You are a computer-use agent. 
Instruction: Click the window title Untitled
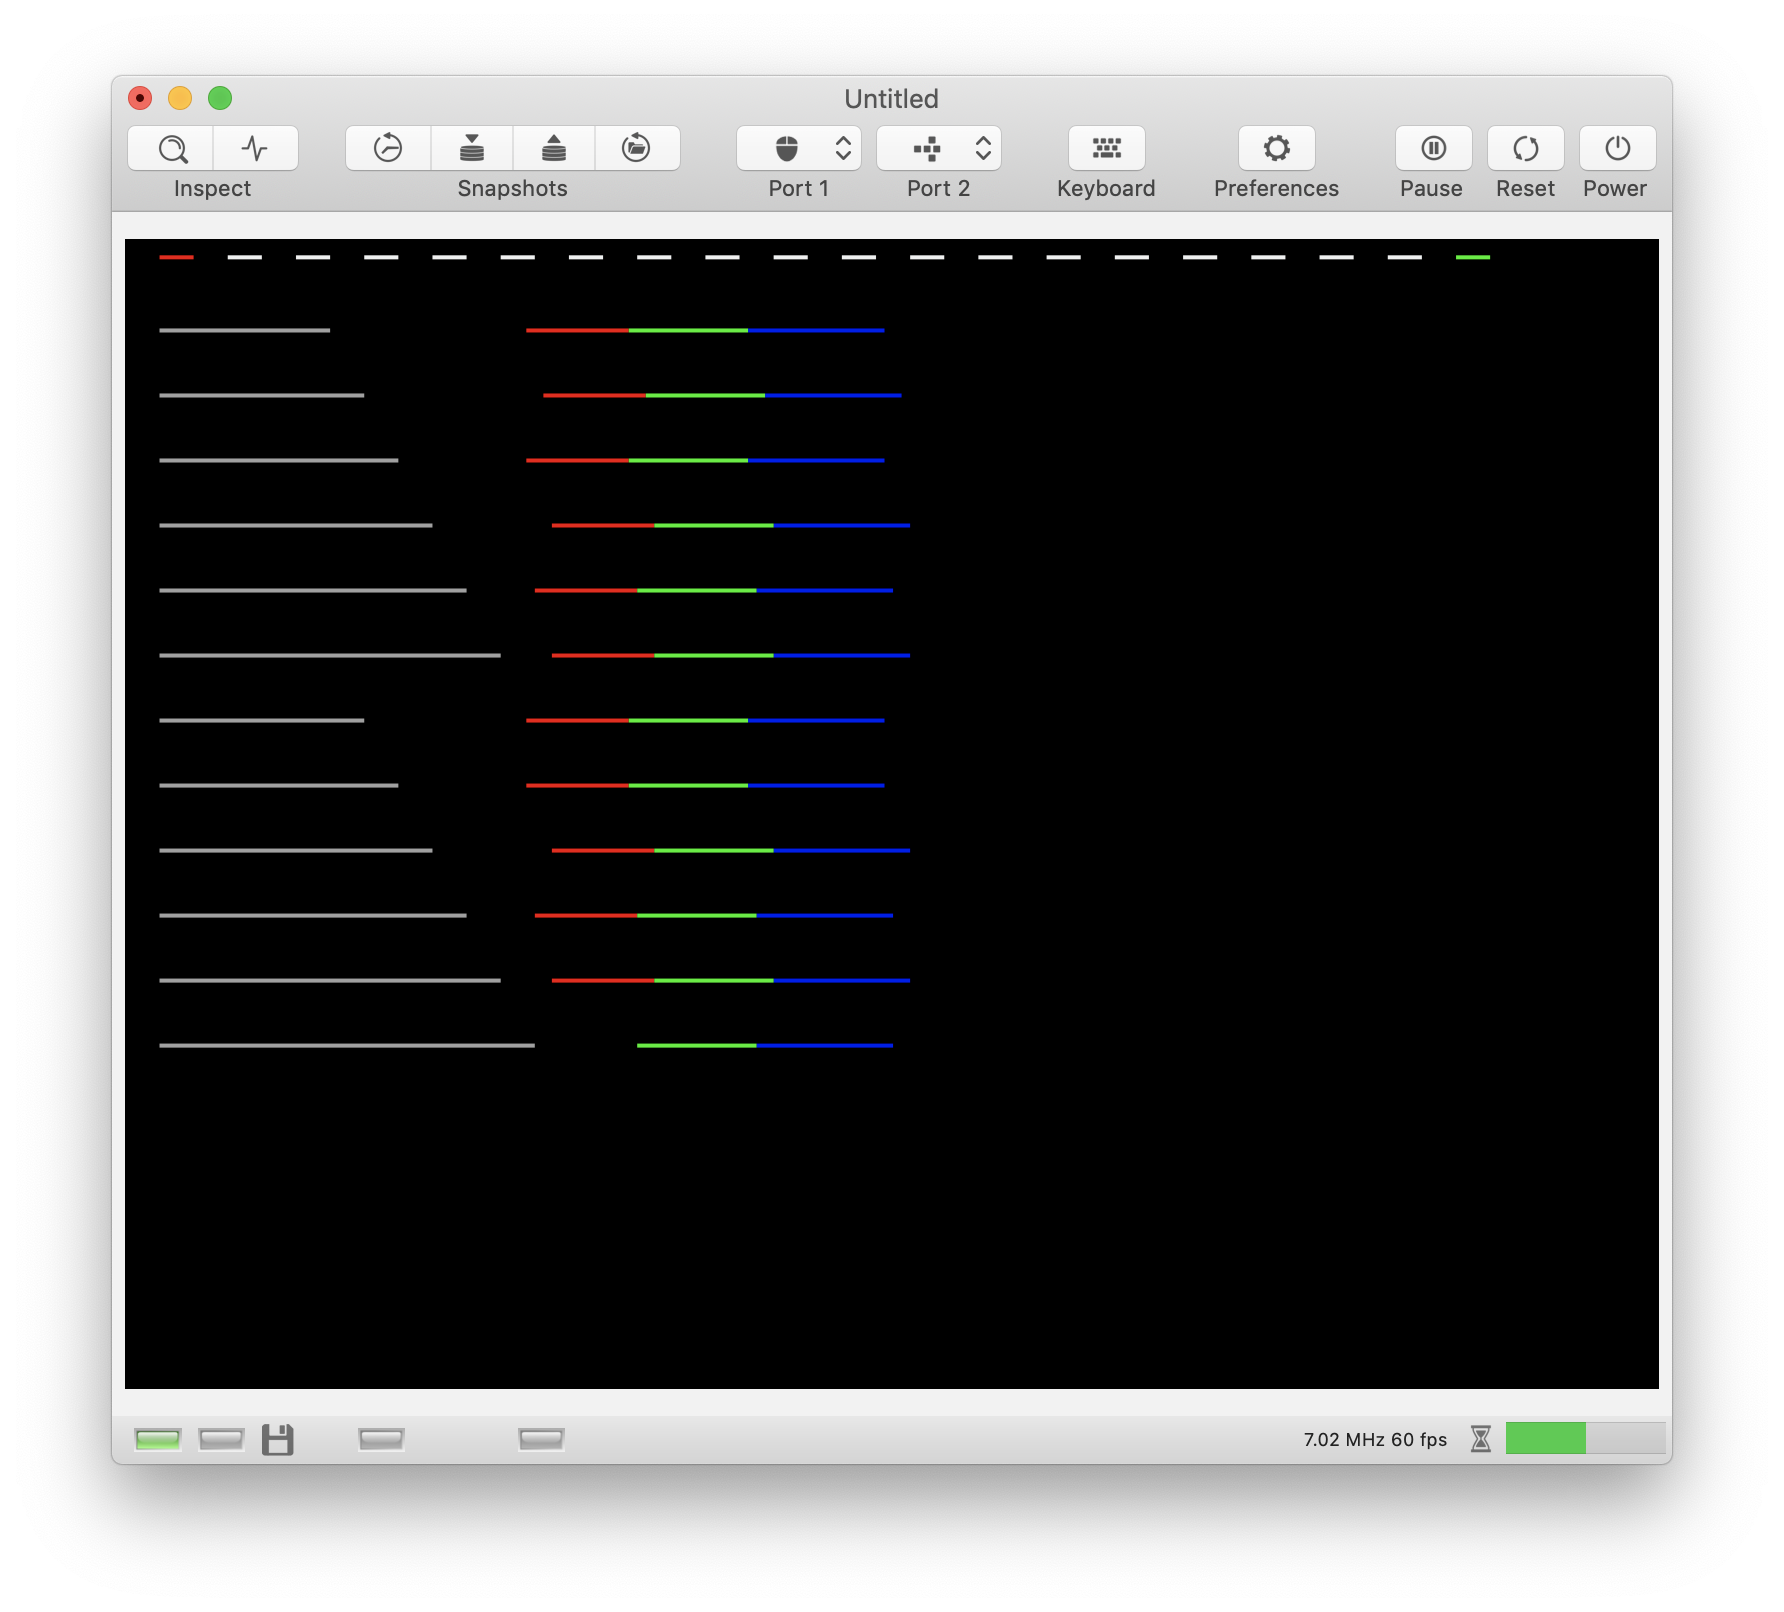coord(891,99)
